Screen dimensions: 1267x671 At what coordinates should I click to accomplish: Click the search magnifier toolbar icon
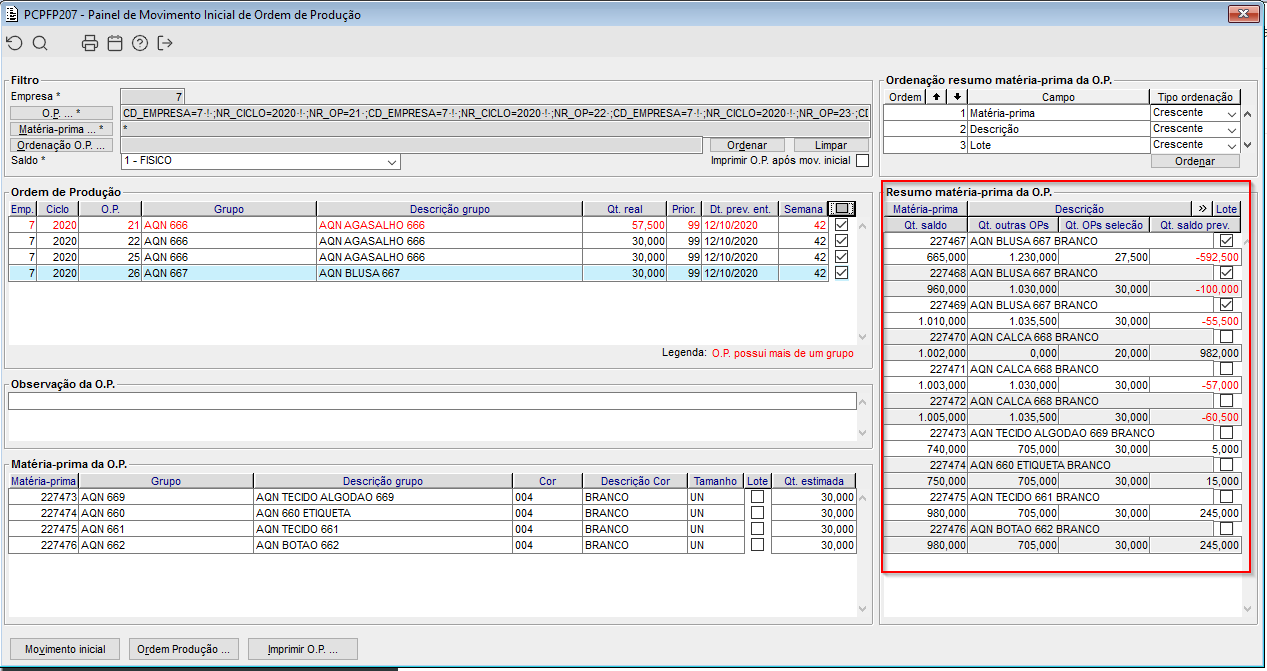click(40, 43)
